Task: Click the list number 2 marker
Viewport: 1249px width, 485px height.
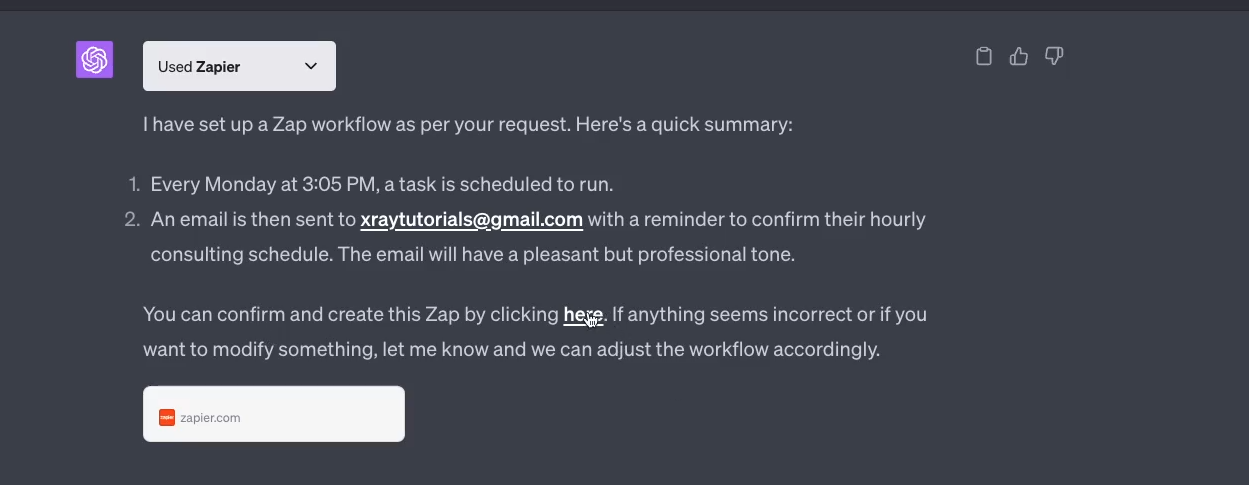Action: 132,219
